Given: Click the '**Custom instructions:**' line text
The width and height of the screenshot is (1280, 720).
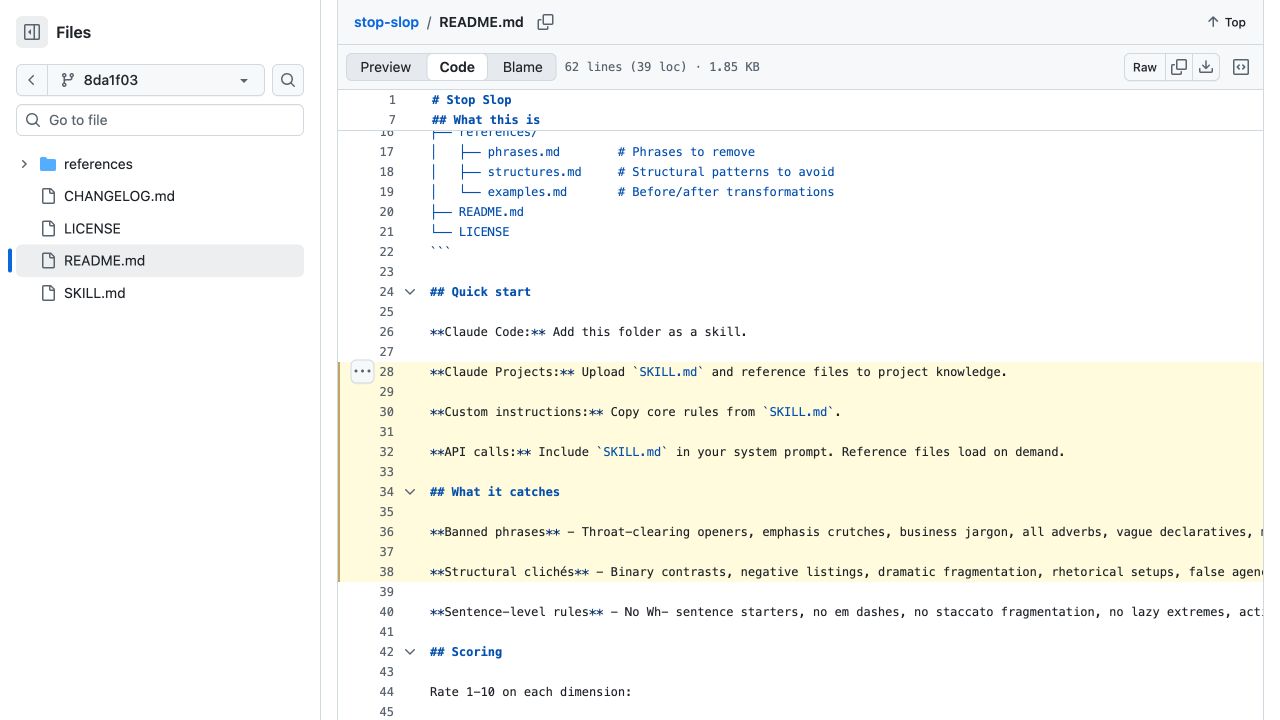Looking at the screenshot, I should click(637, 412).
